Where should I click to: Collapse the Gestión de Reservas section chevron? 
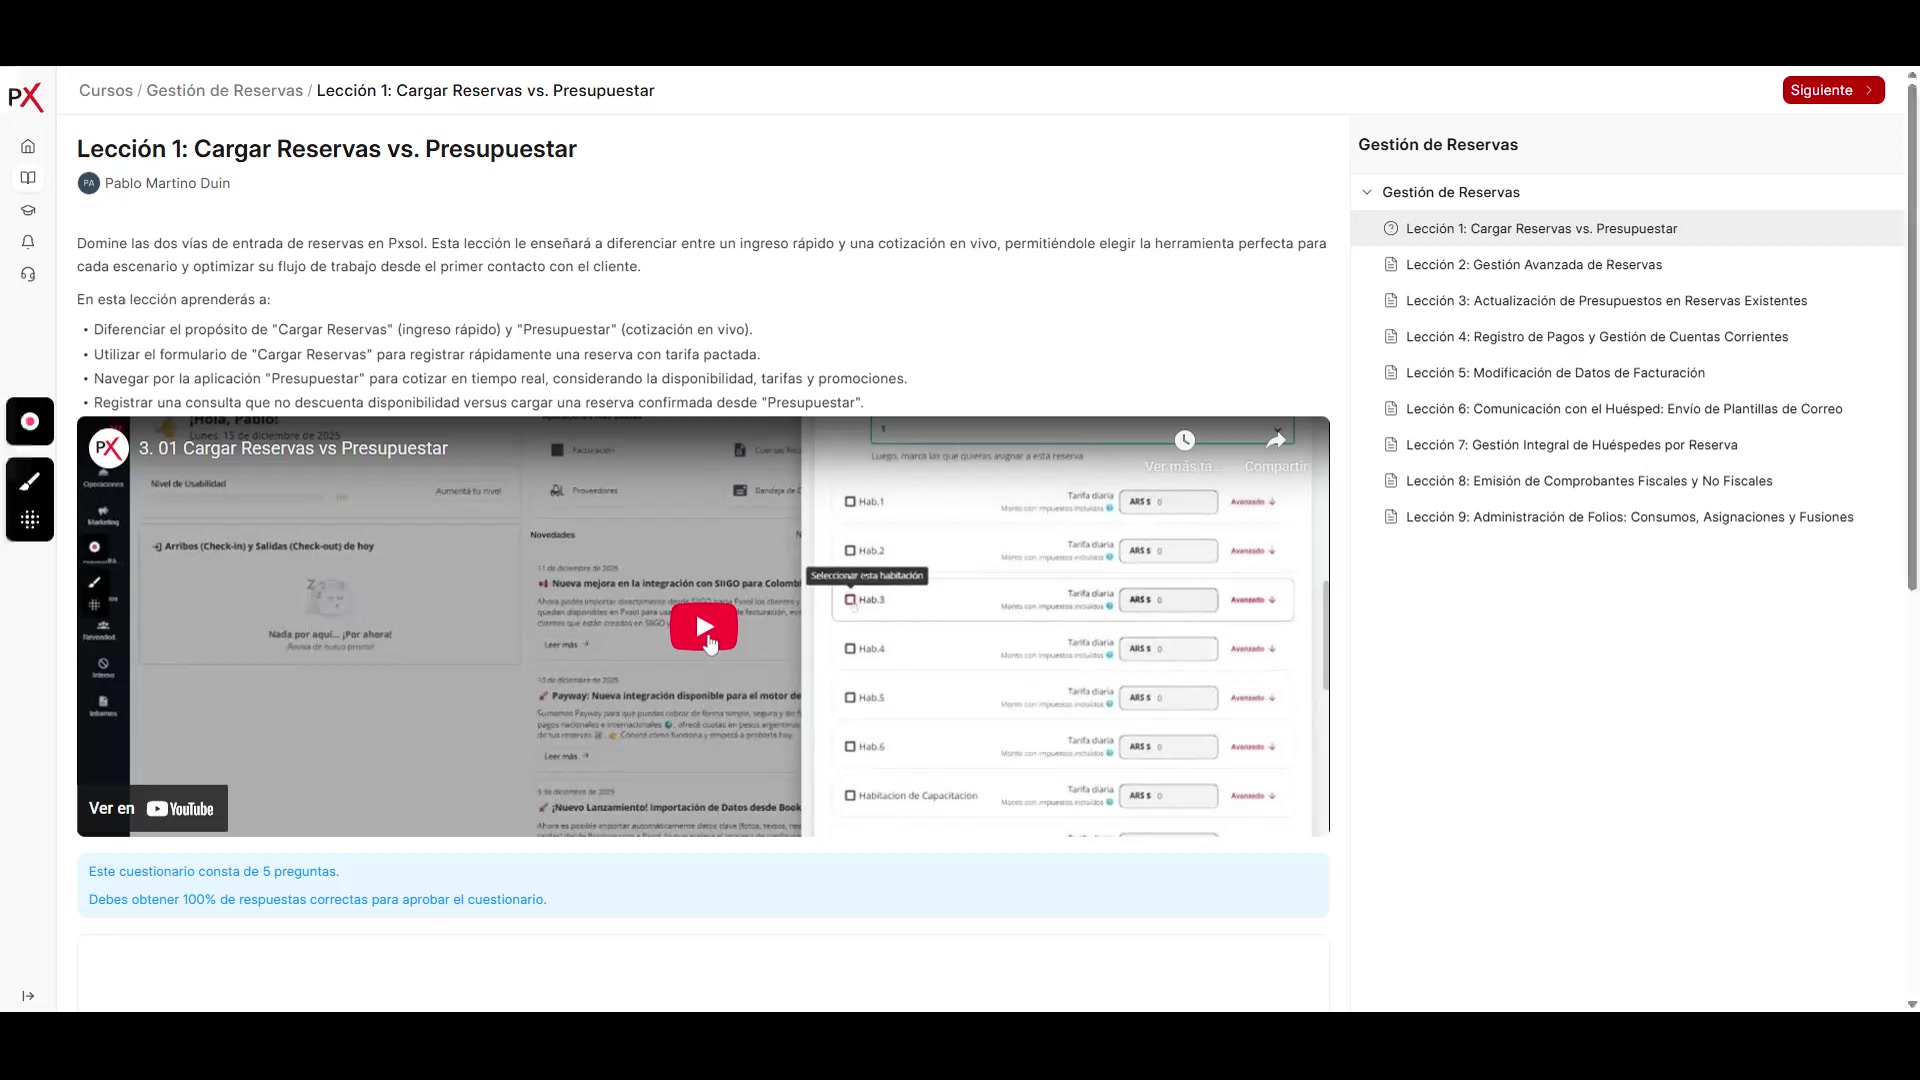(1367, 192)
